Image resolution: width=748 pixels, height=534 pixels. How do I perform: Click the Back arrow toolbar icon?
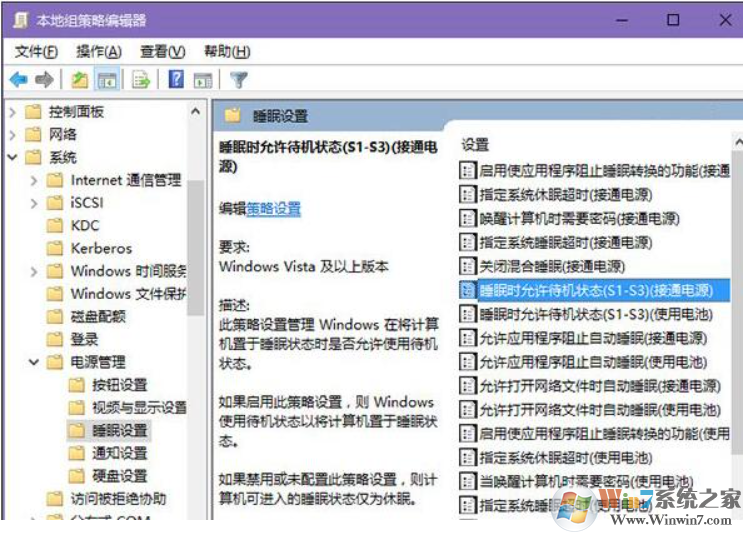coord(19,79)
